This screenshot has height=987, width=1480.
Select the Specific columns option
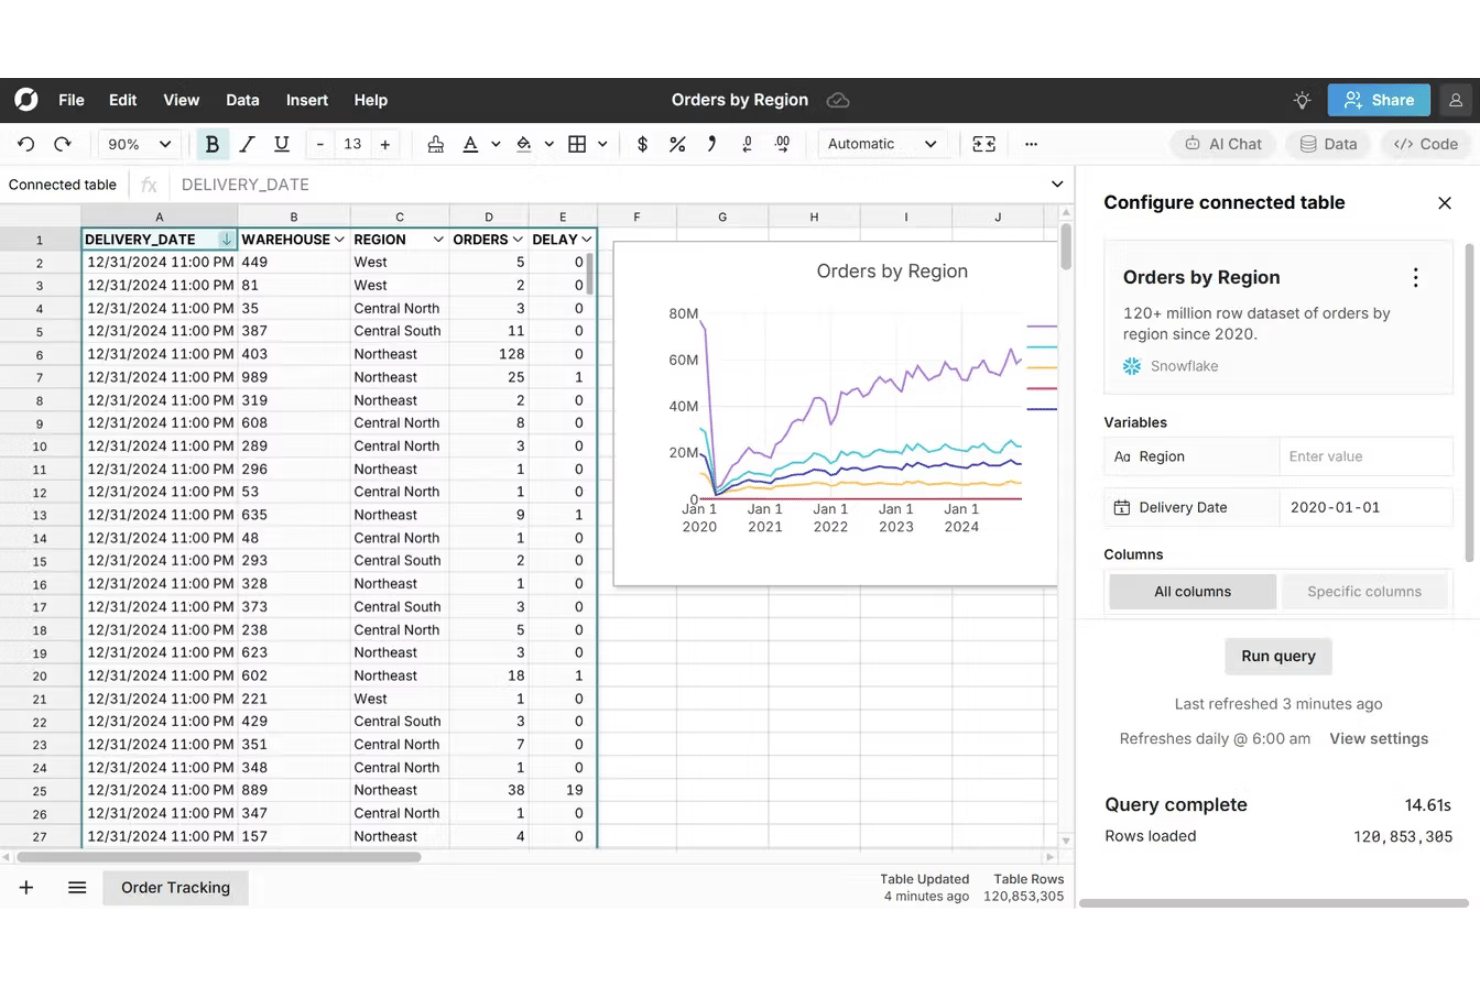click(1364, 591)
